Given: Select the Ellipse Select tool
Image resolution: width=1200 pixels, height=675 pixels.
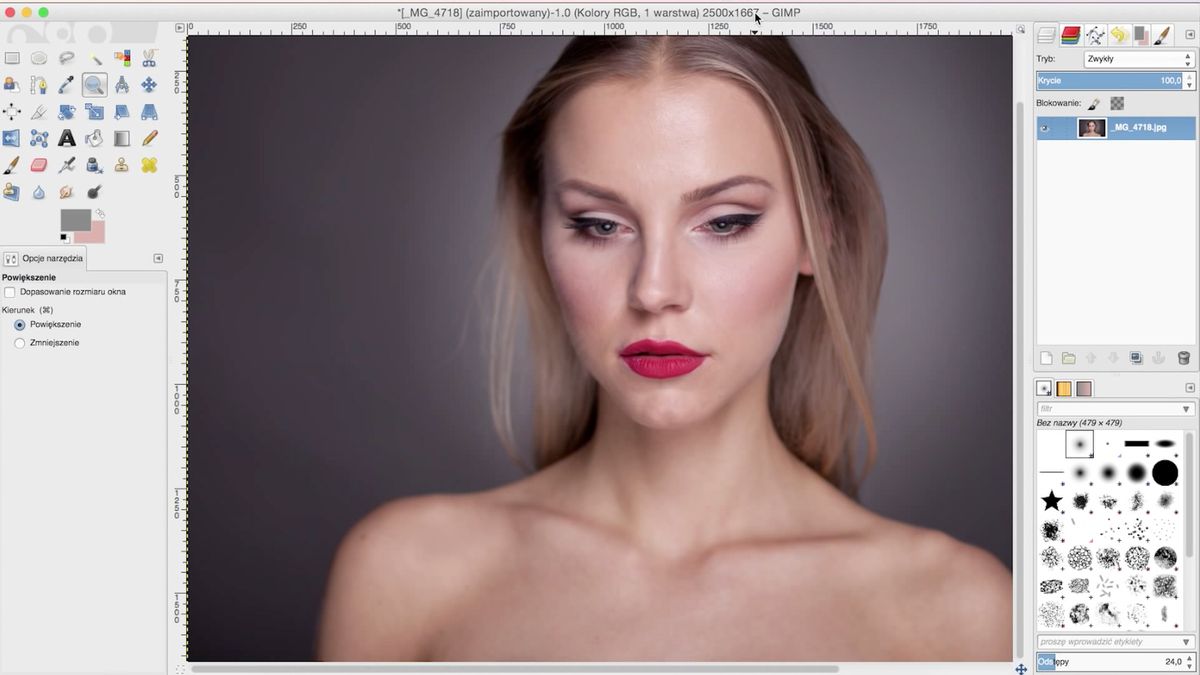Looking at the screenshot, I should (39, 58).
